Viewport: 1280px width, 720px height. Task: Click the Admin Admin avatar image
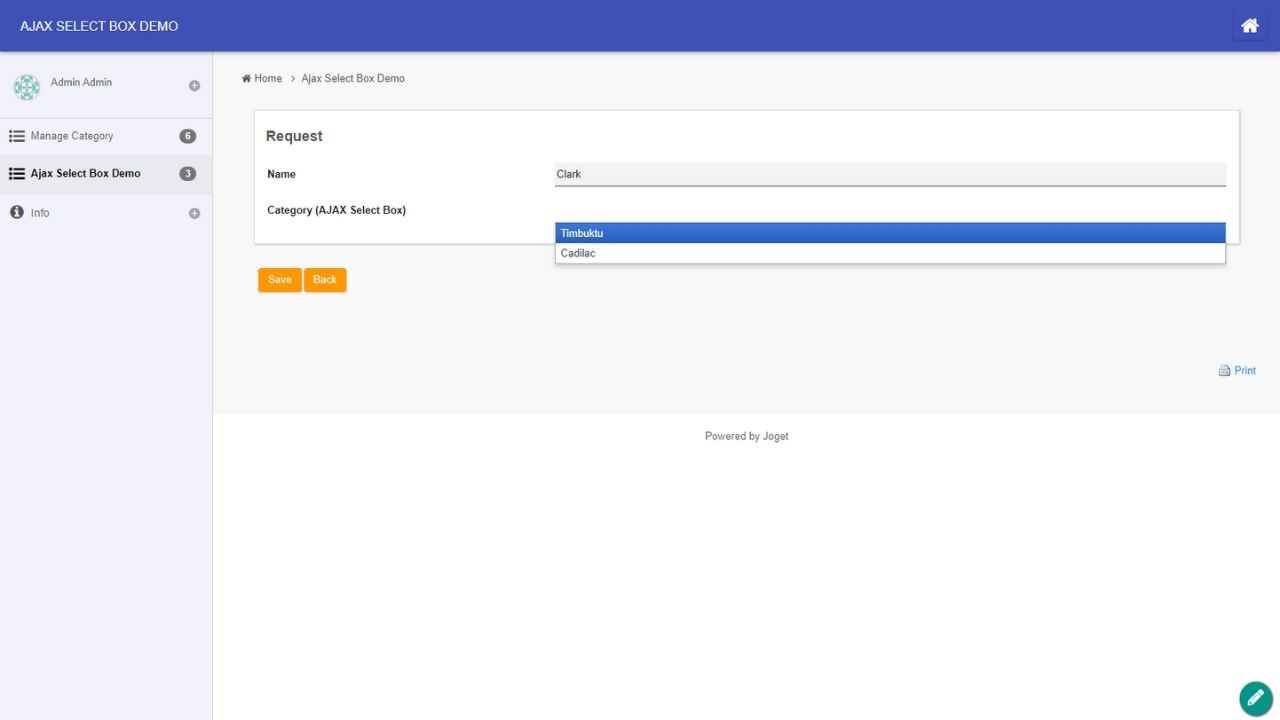click(27, 87)
